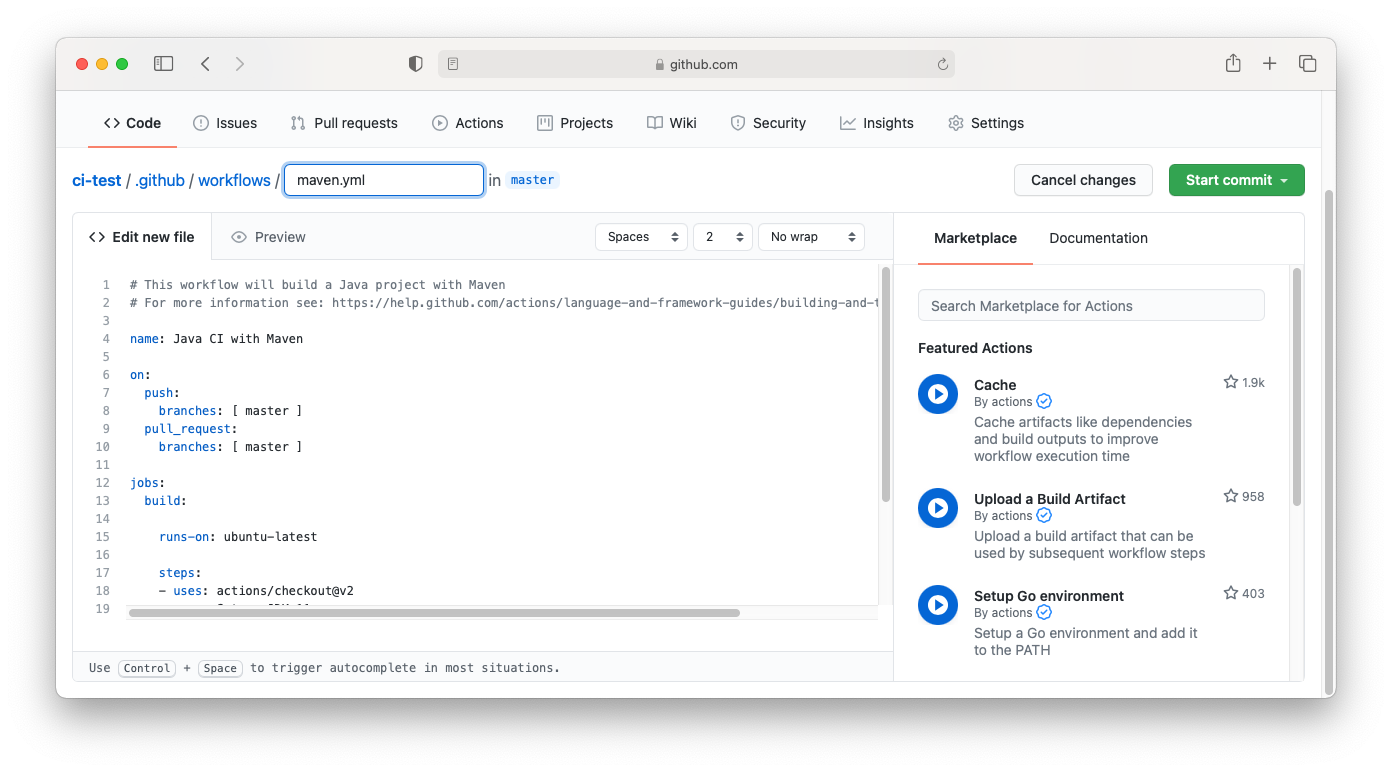The height and width of the screenshot is (772, 1392).
Task: Click code line "runs-on: ubuntu-latest"
Action: click(238, 537)
